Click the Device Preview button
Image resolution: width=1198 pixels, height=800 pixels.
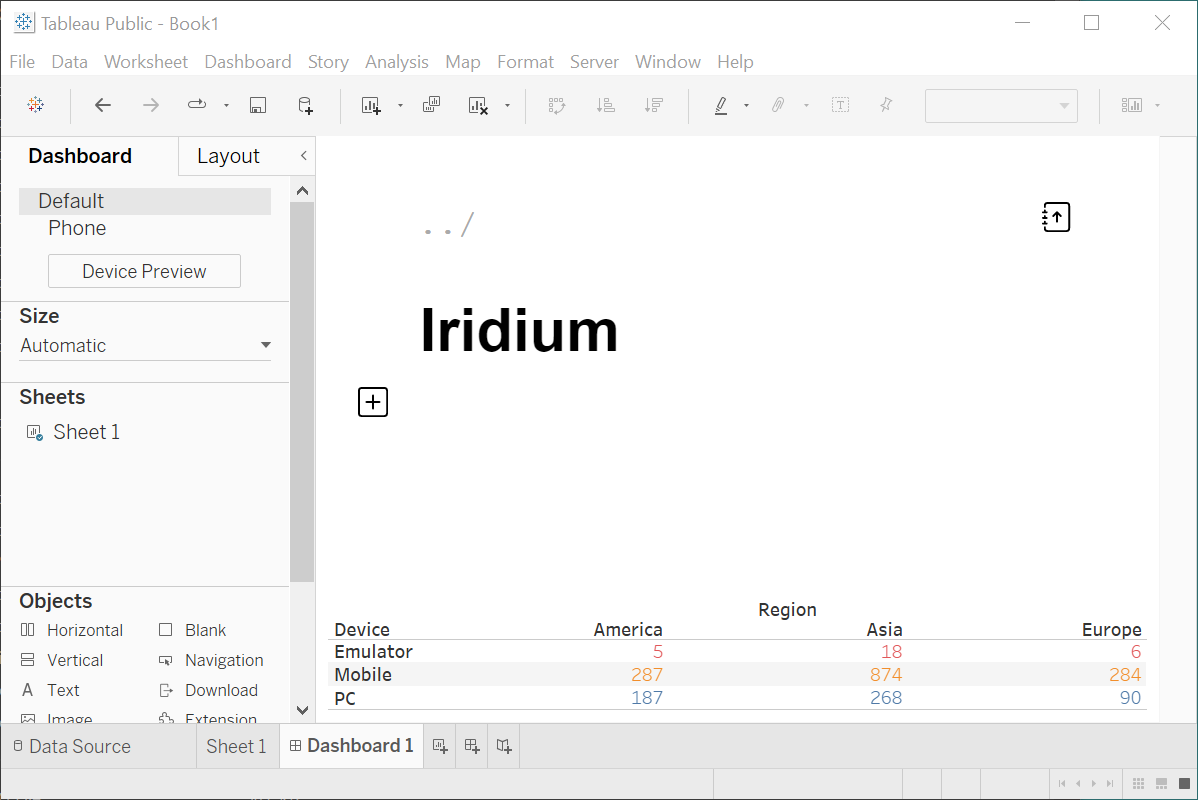pos(144,270)
